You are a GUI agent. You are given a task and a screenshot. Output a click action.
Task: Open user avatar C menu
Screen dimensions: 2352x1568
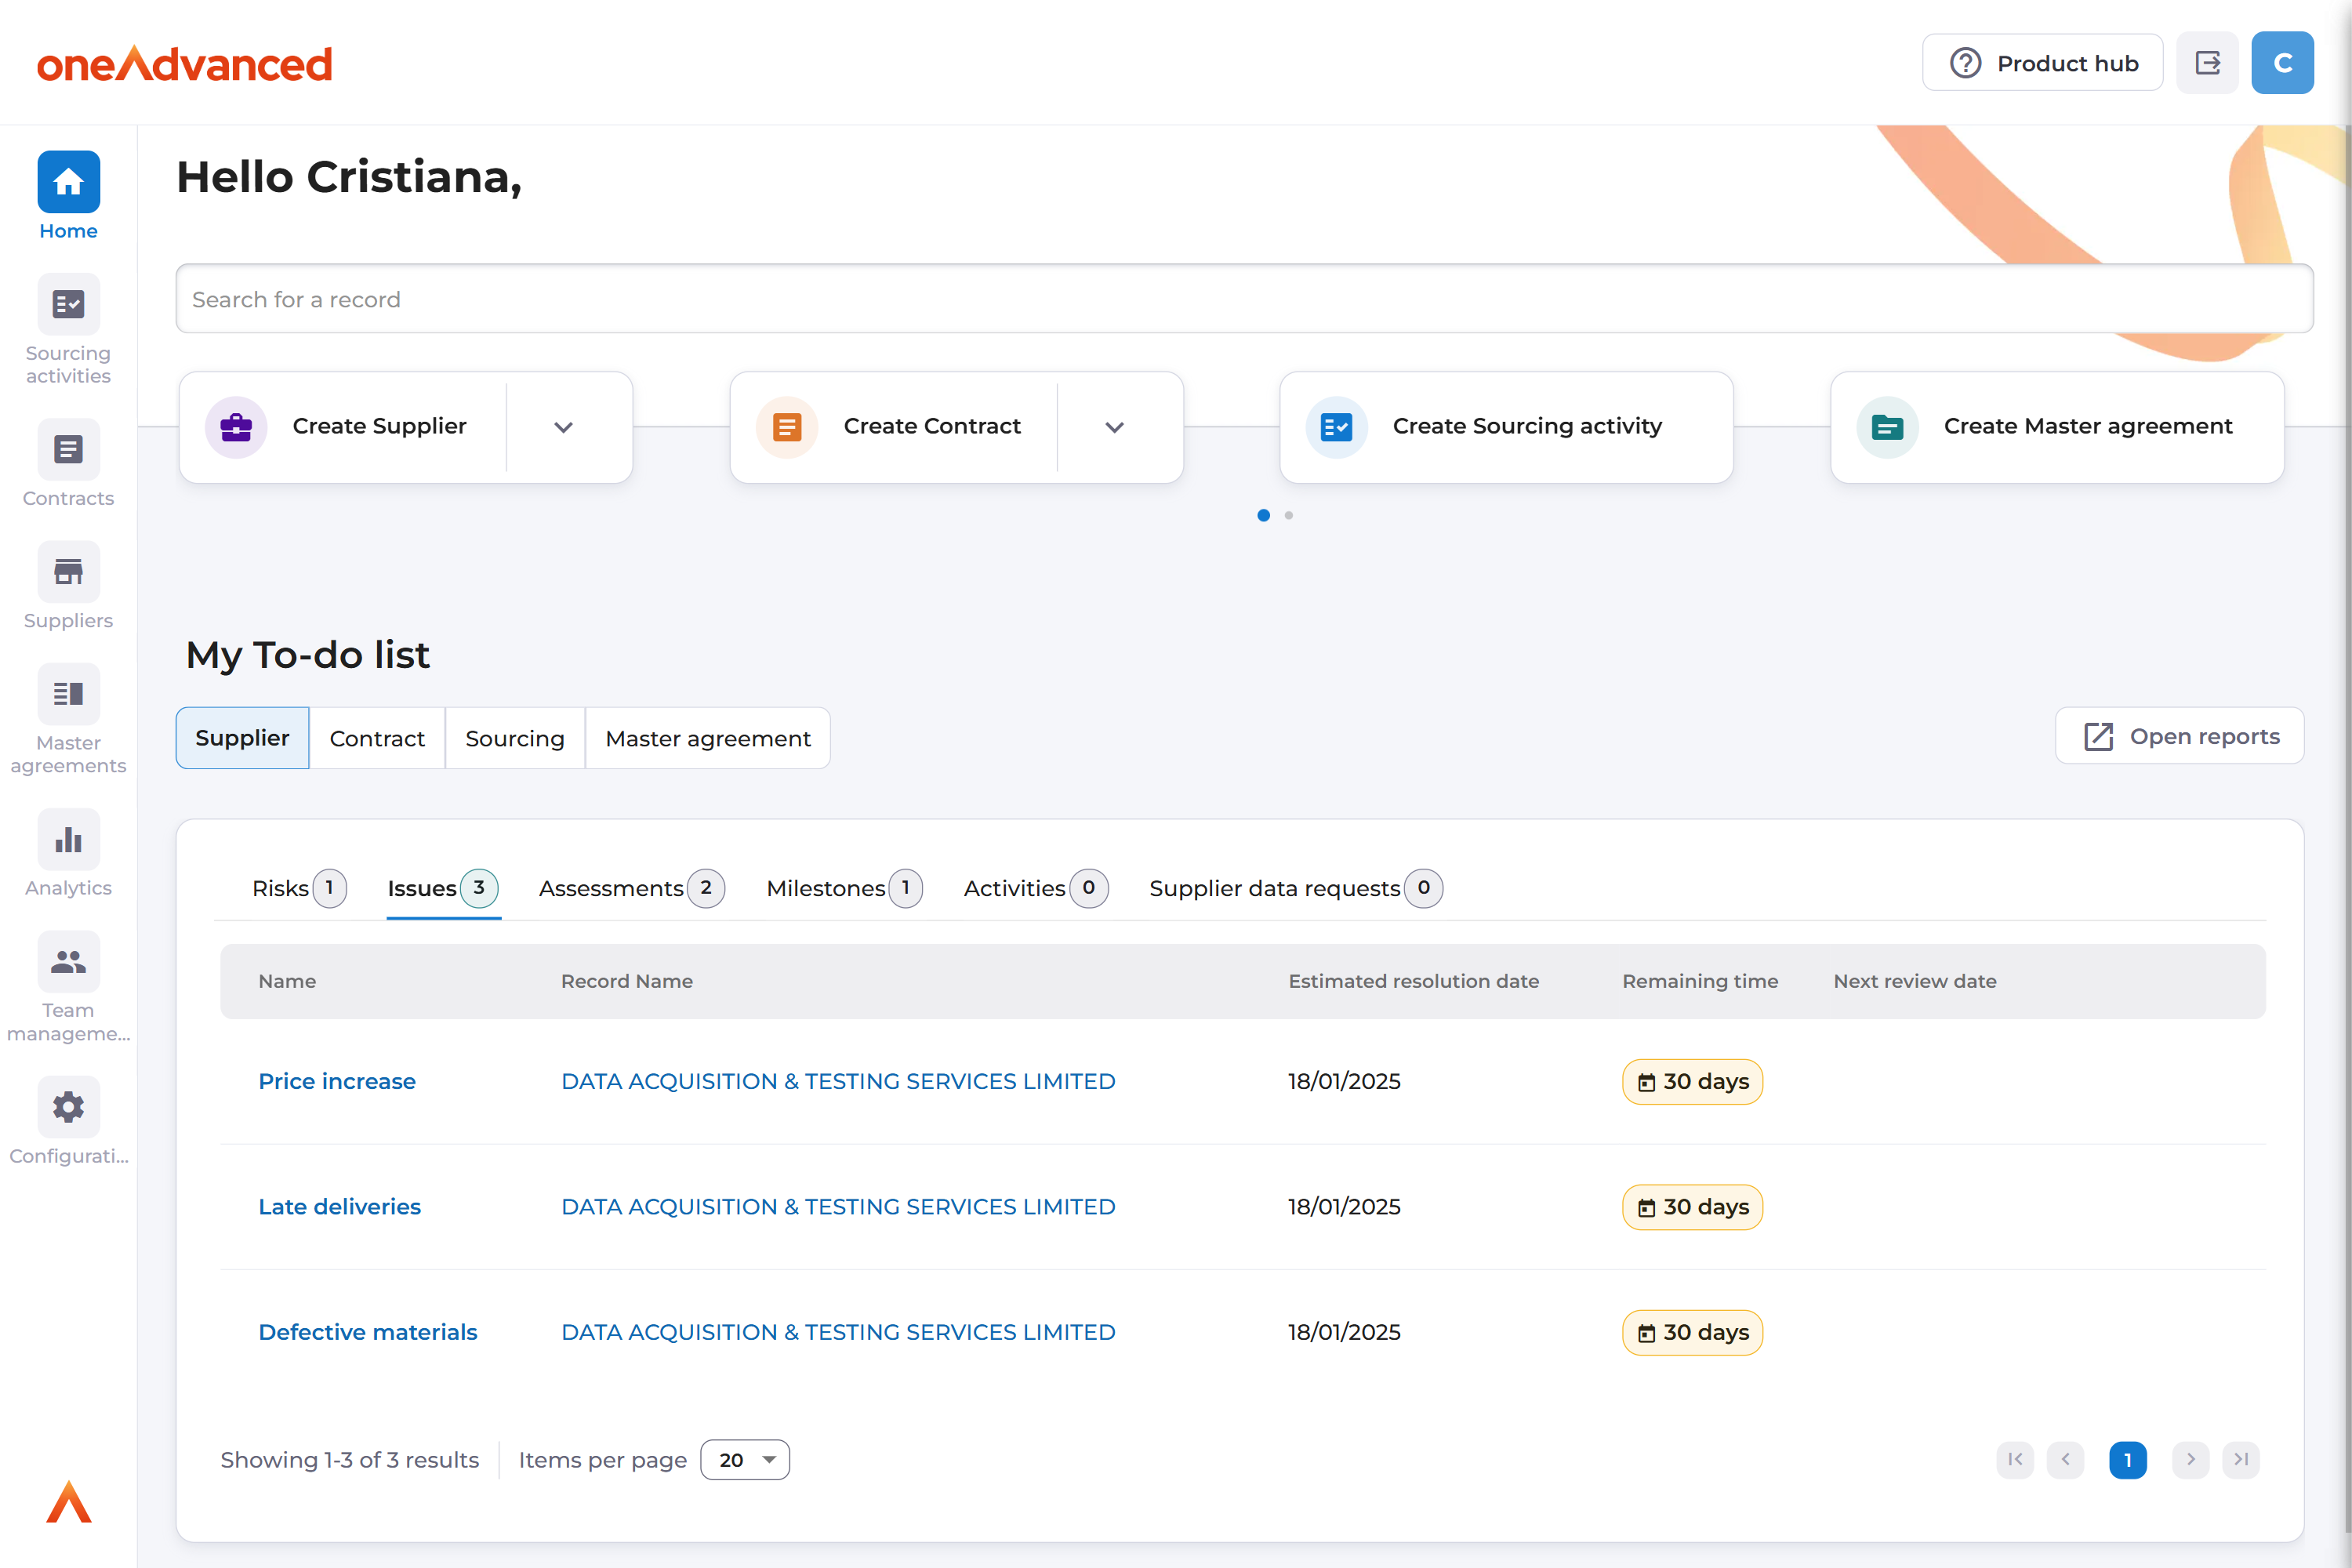[x=2282, y=63]
